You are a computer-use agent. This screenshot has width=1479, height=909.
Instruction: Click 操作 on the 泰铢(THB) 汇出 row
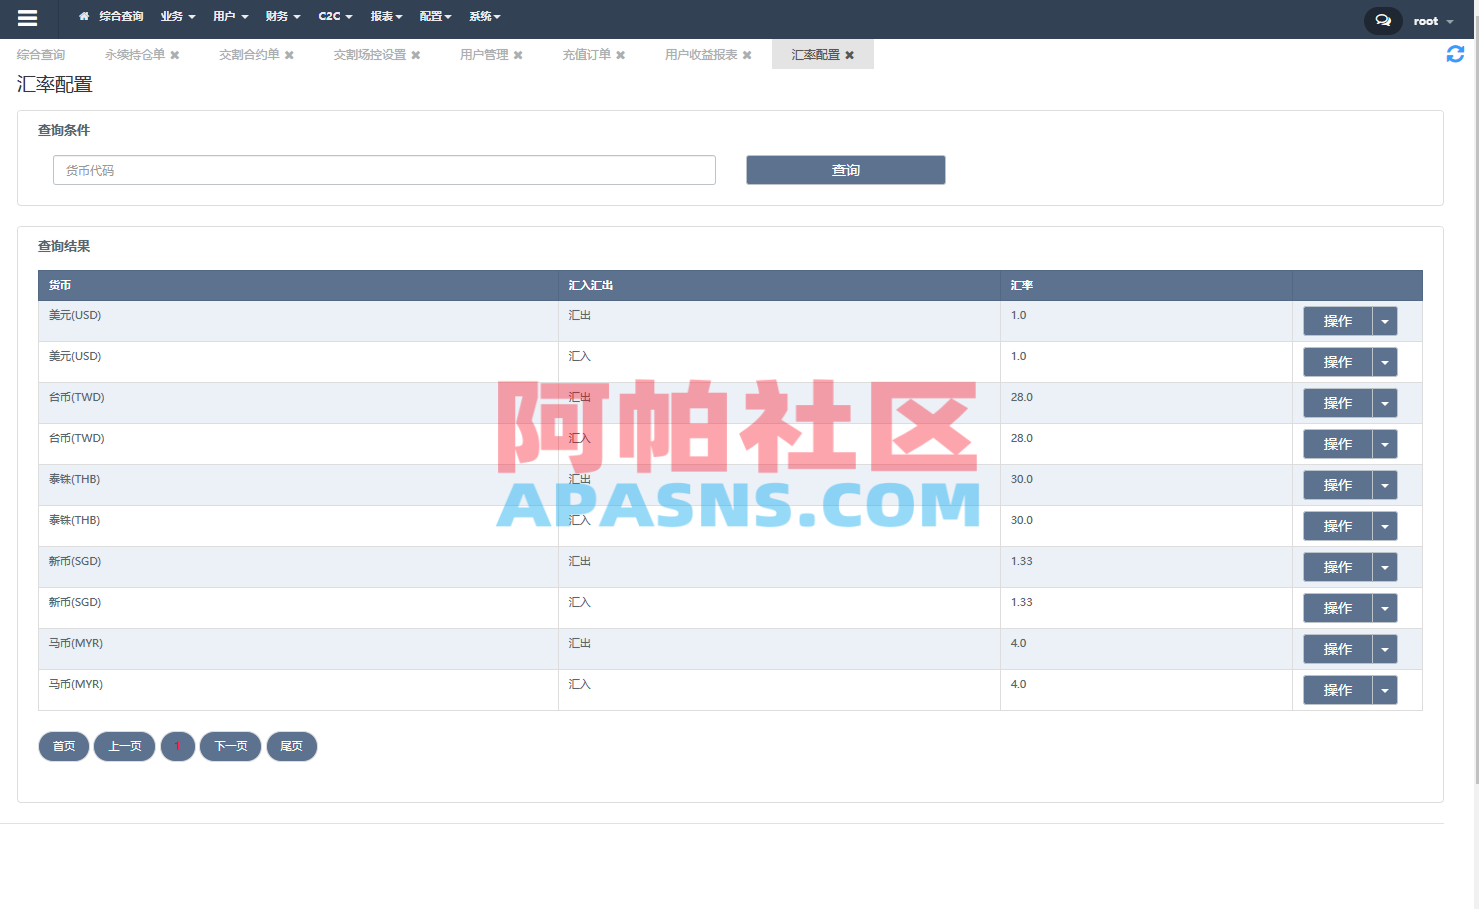pos(1337,485)
